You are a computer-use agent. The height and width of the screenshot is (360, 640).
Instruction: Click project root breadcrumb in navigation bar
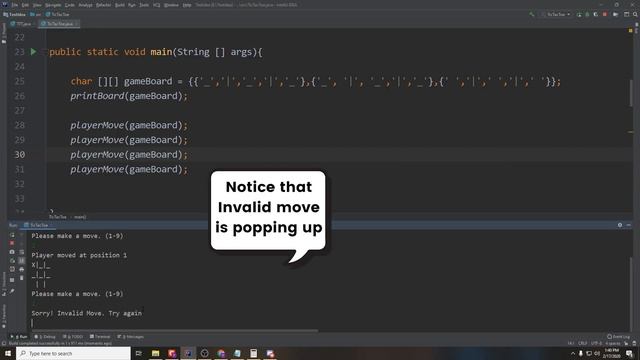point(15,14)
